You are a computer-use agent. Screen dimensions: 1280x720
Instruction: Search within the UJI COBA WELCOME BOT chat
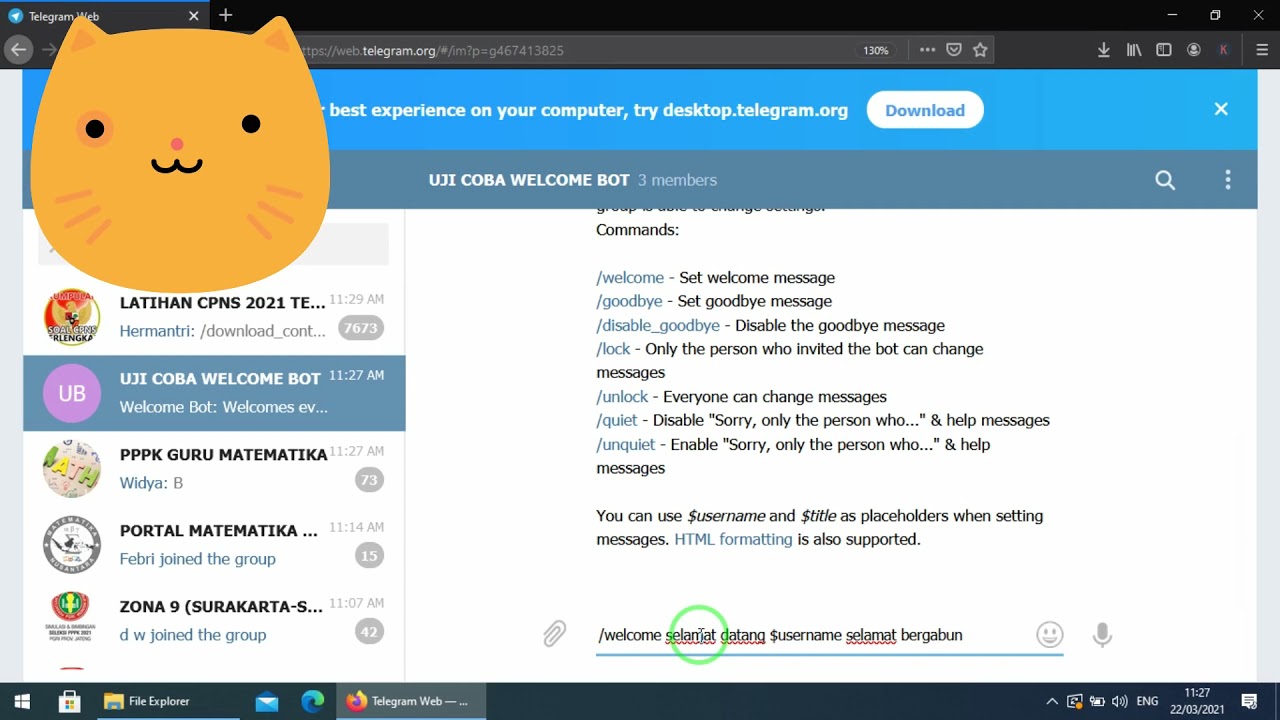(x=1165, y=180)
